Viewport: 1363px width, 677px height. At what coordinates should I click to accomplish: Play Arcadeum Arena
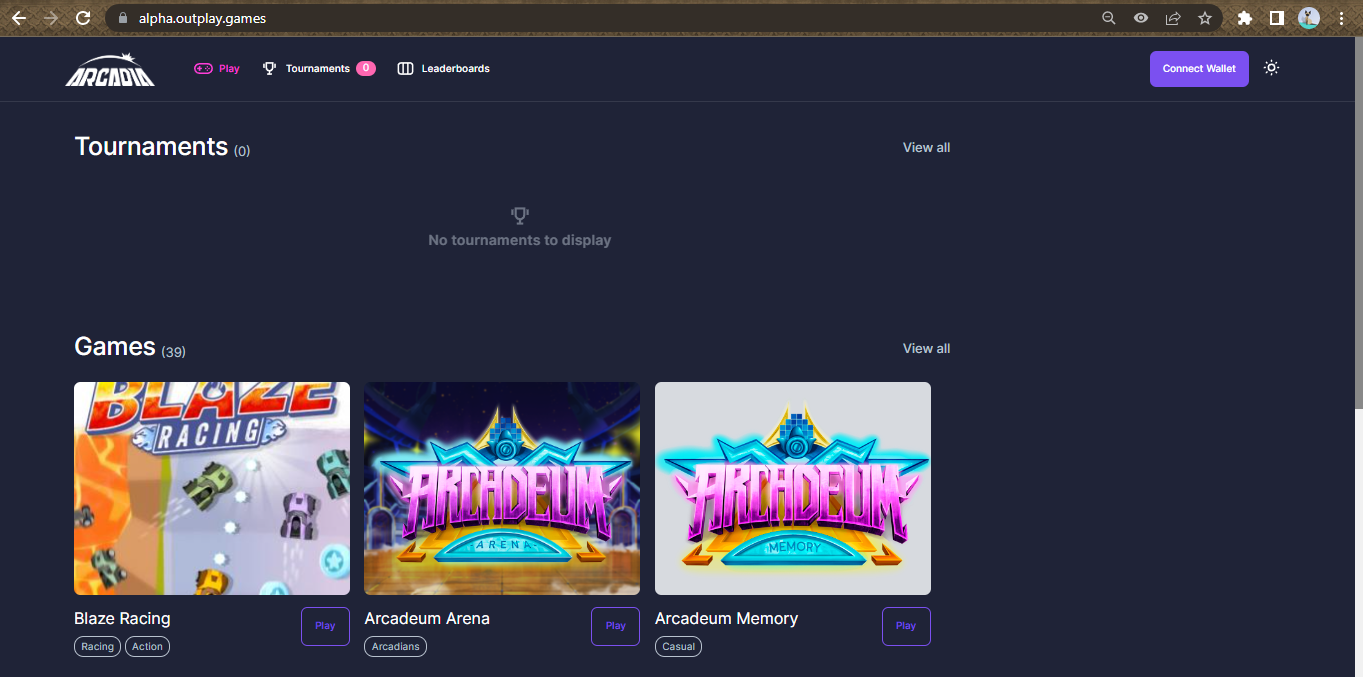click(615, 626)
